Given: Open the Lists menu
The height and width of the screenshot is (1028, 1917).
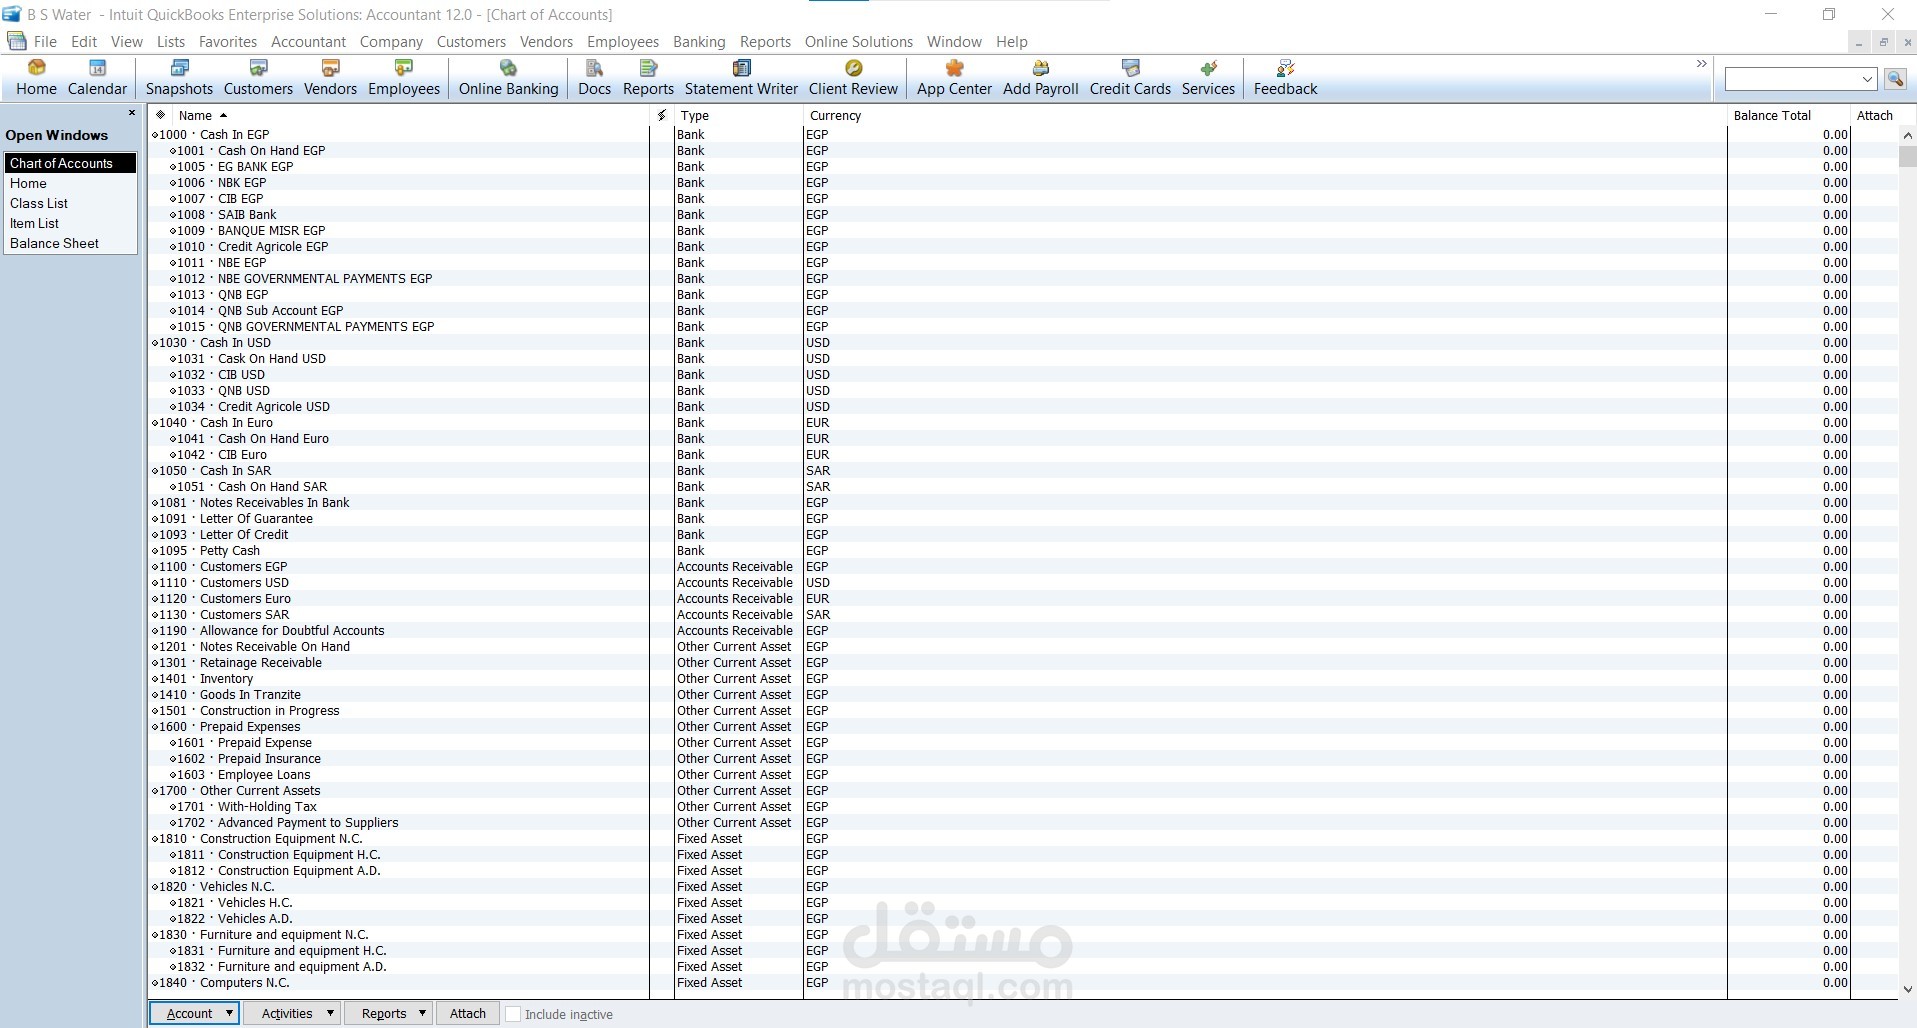Looking at the screenshot, I should tap(171, 42).
